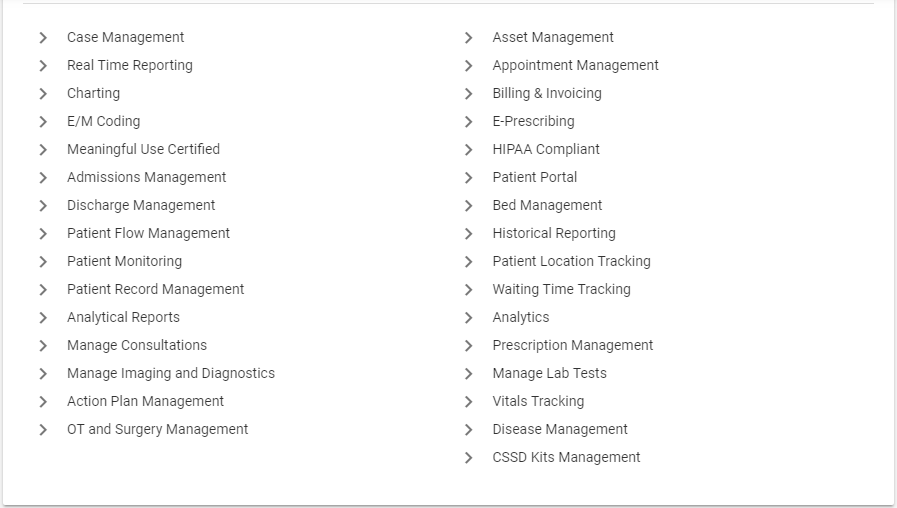Click the chevron next to Analytics
The width and height of the screenshot is (897, 508).
(x=469, y=318)
